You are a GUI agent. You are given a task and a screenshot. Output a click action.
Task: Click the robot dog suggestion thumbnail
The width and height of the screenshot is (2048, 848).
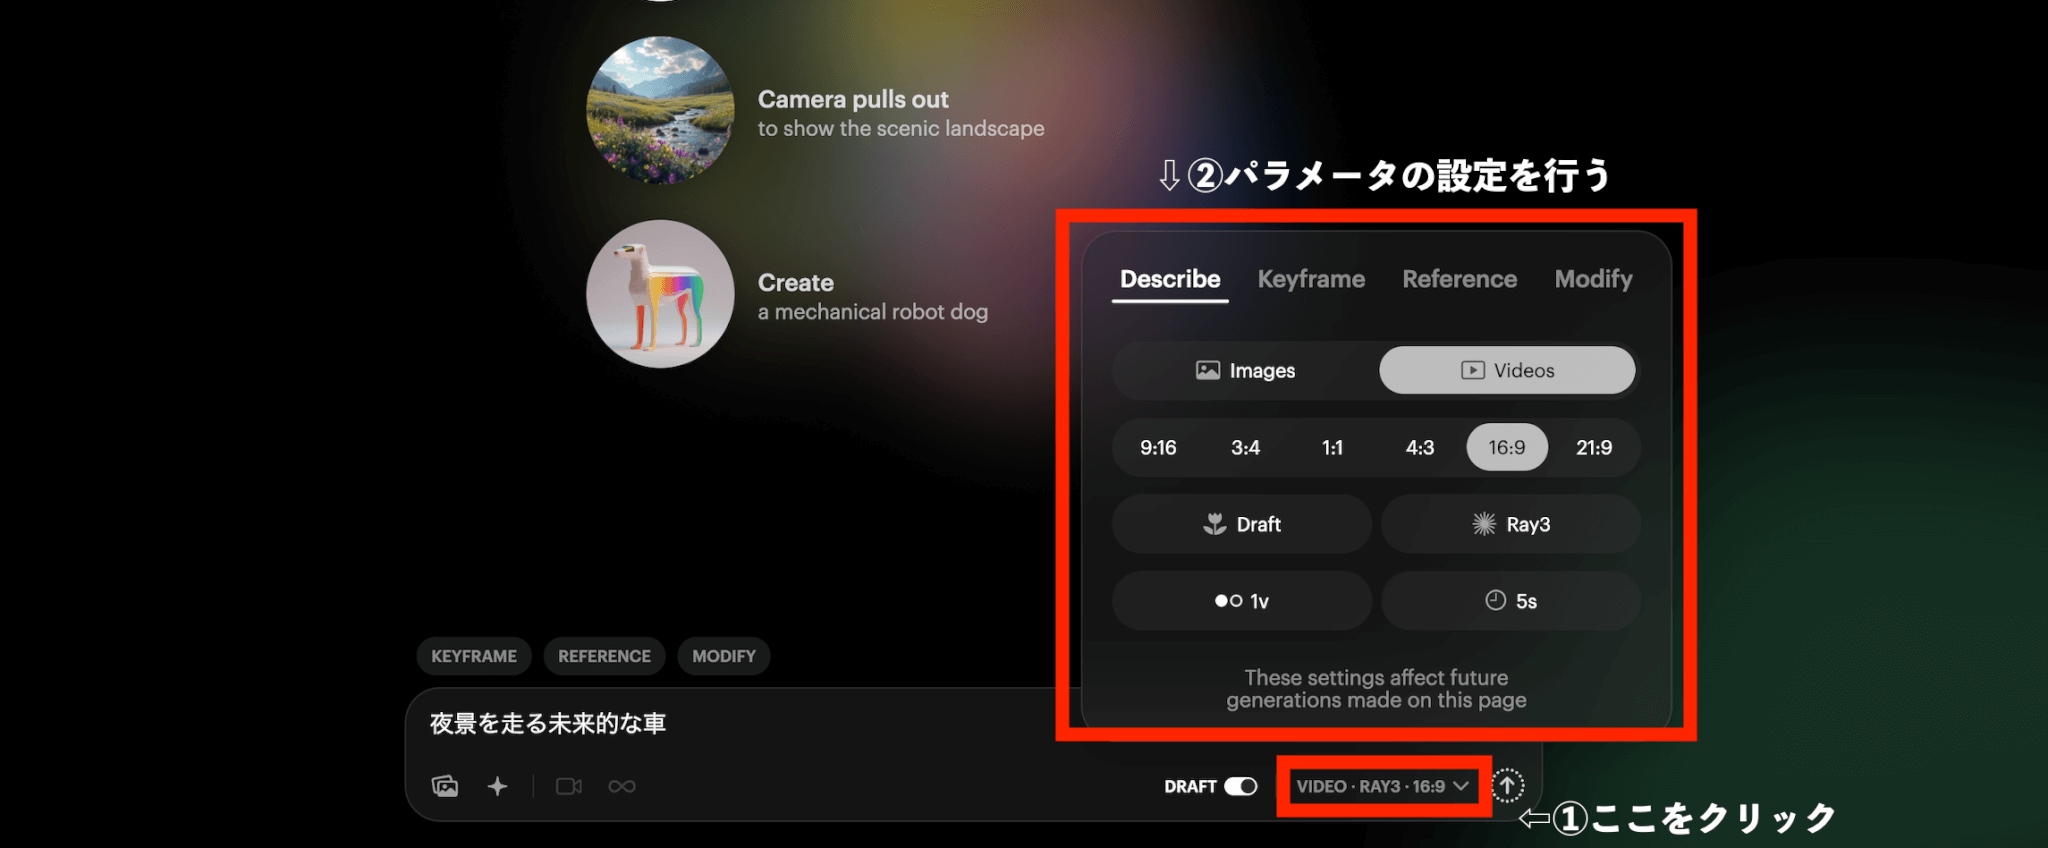(x=660, y=294)
